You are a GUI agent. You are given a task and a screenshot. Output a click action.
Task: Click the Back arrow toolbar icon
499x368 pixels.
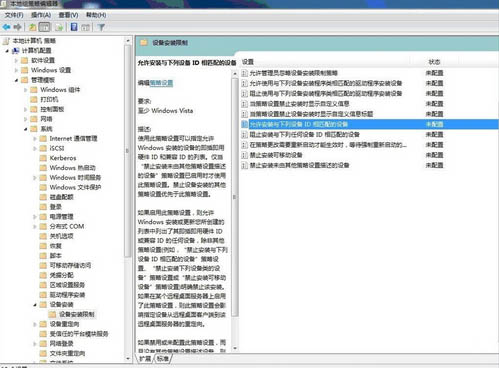[x=6, y=27]
